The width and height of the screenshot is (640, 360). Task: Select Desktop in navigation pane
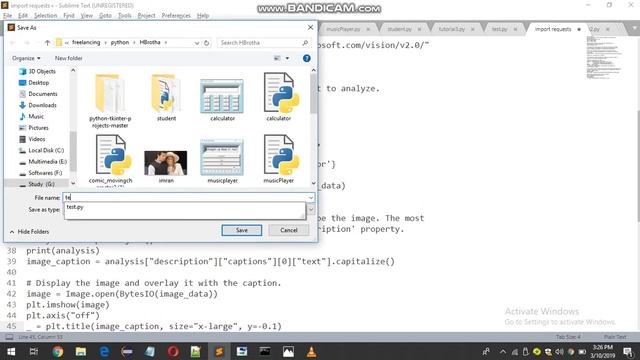coord(34,83)
